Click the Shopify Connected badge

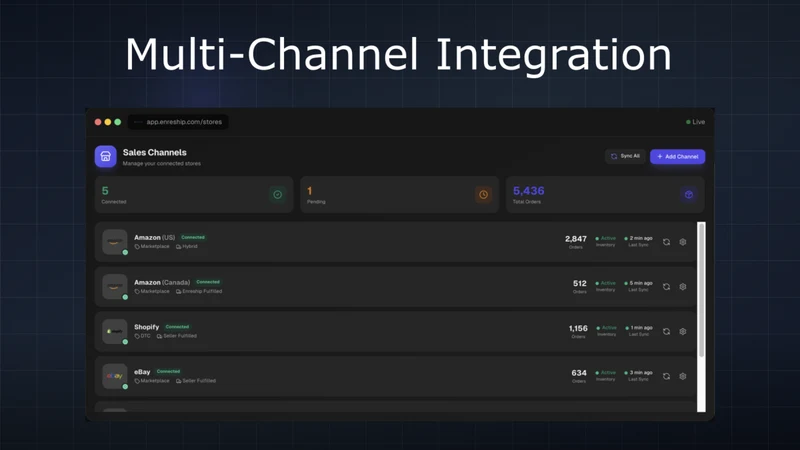tap(178, 327)
